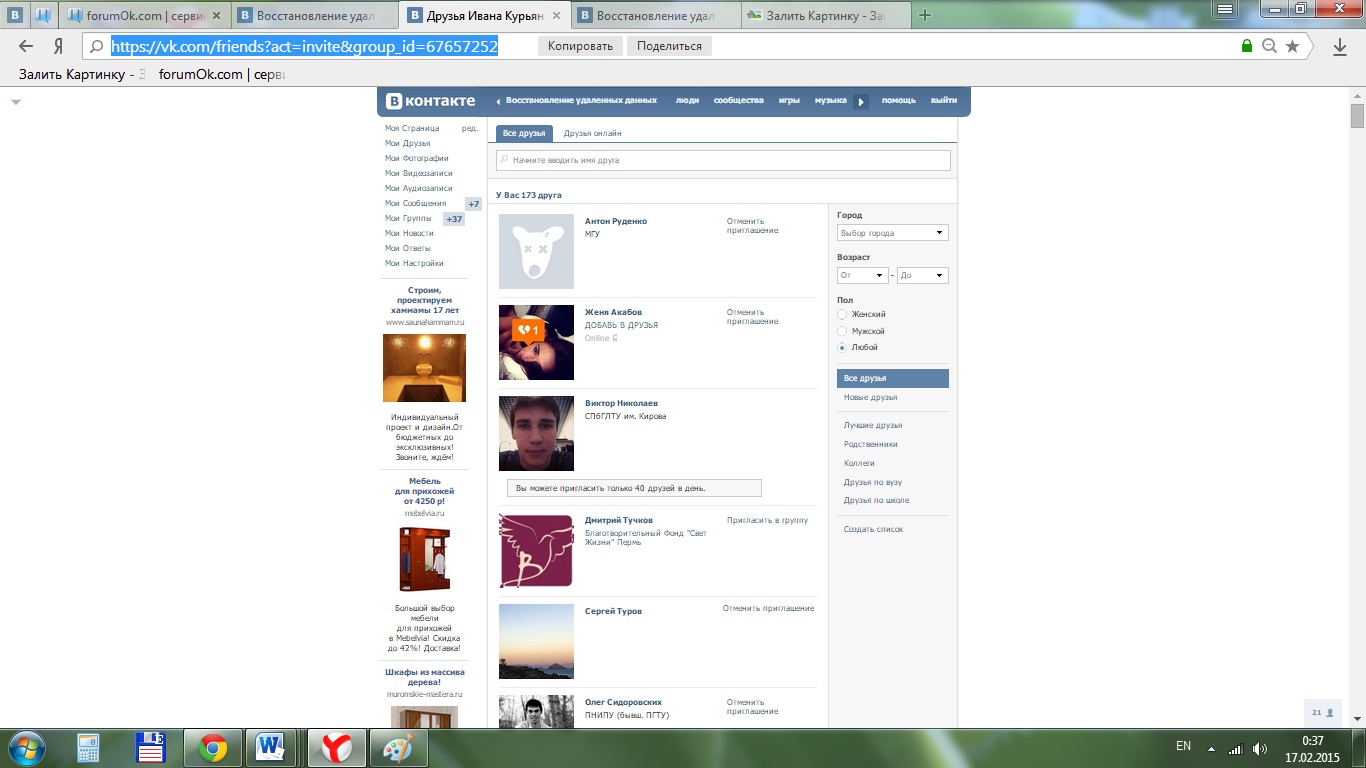The height and width of the screenshot is (768, 1366).
Task: Open 'музыка' in VK header menu
Action: (x=830, y=101)
